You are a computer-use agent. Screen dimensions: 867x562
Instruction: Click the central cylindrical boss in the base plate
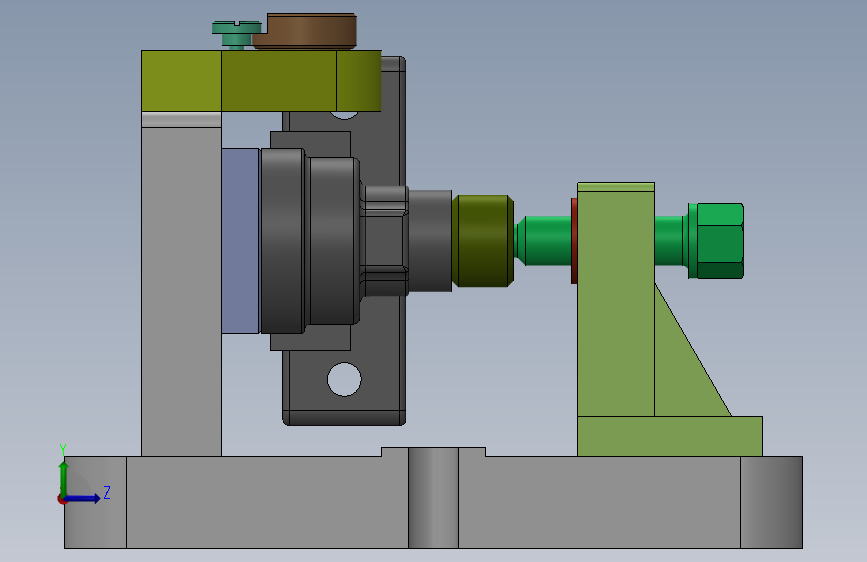pos(434,498)
